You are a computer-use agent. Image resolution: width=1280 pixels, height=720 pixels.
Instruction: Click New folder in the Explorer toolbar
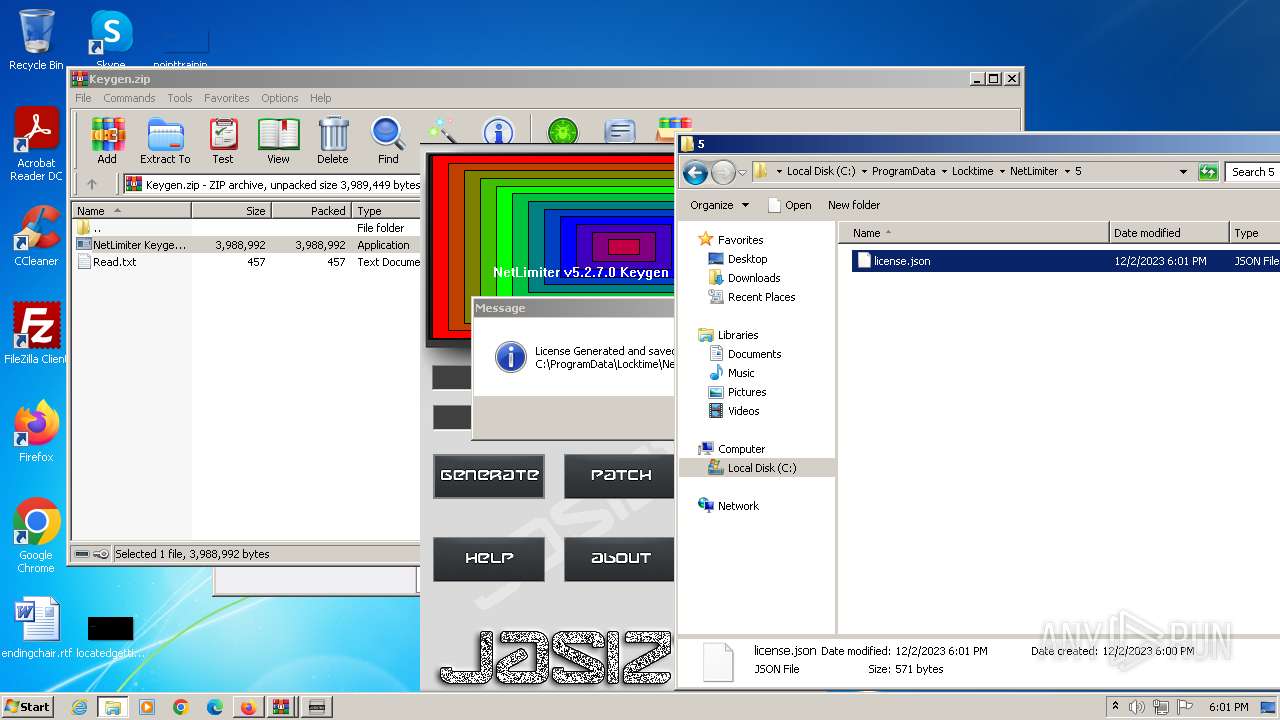tap(854, 205)
